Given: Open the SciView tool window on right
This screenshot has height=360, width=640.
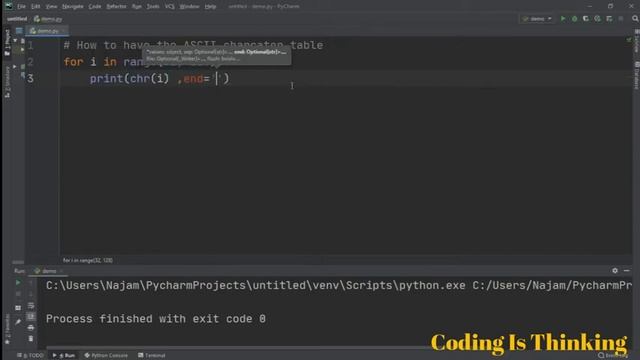Looking at the screenshot, I should (636, 41).
